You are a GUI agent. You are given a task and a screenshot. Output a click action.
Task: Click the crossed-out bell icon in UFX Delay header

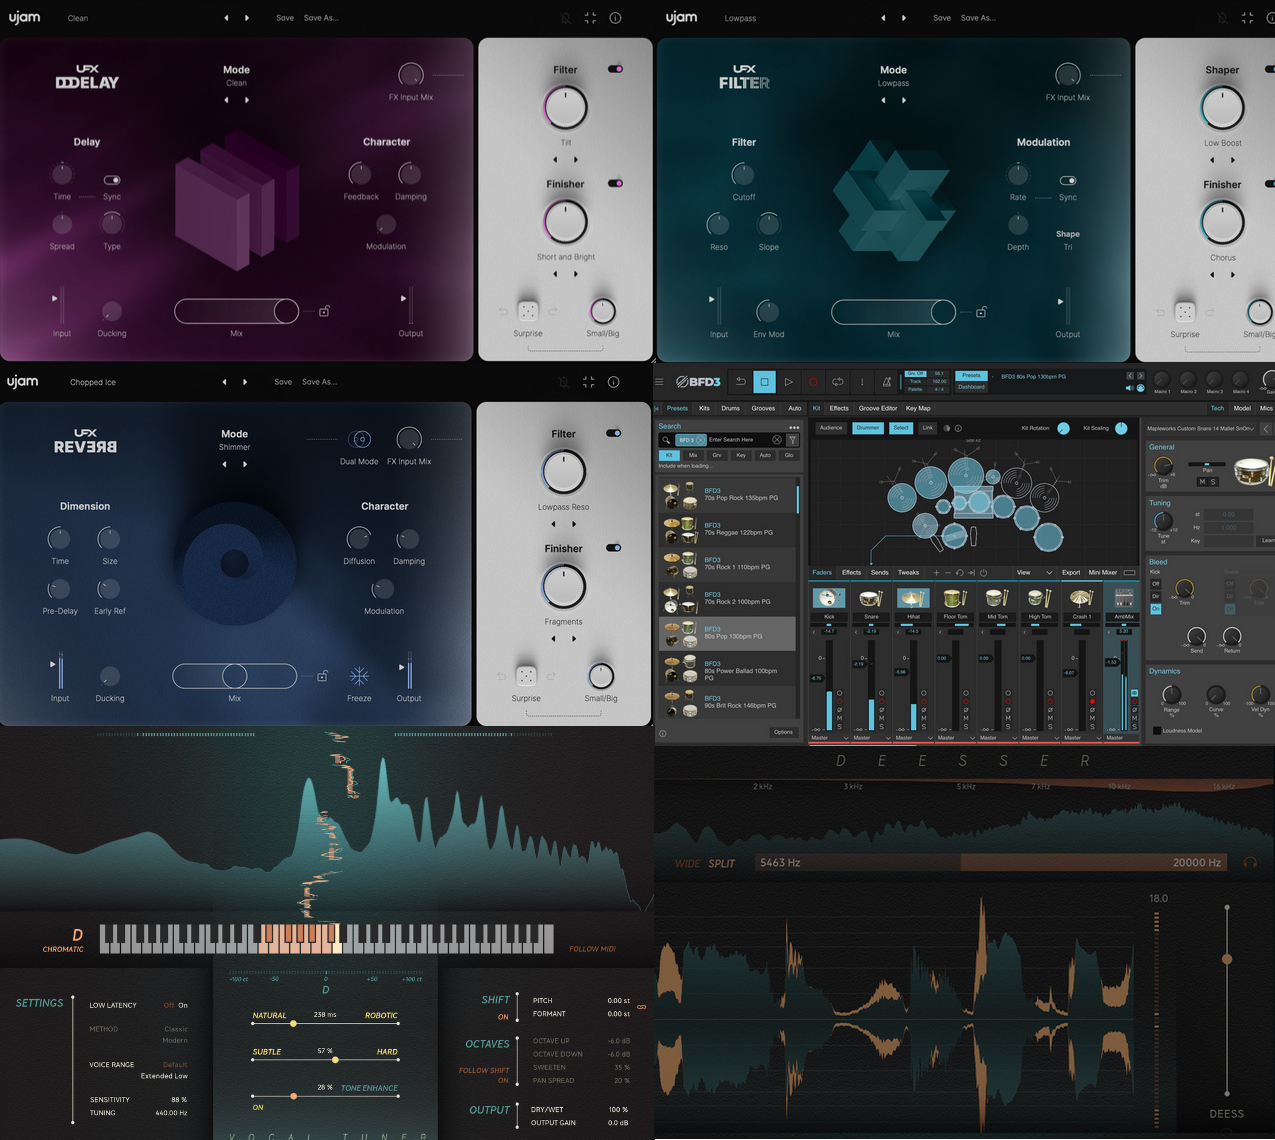564,18
